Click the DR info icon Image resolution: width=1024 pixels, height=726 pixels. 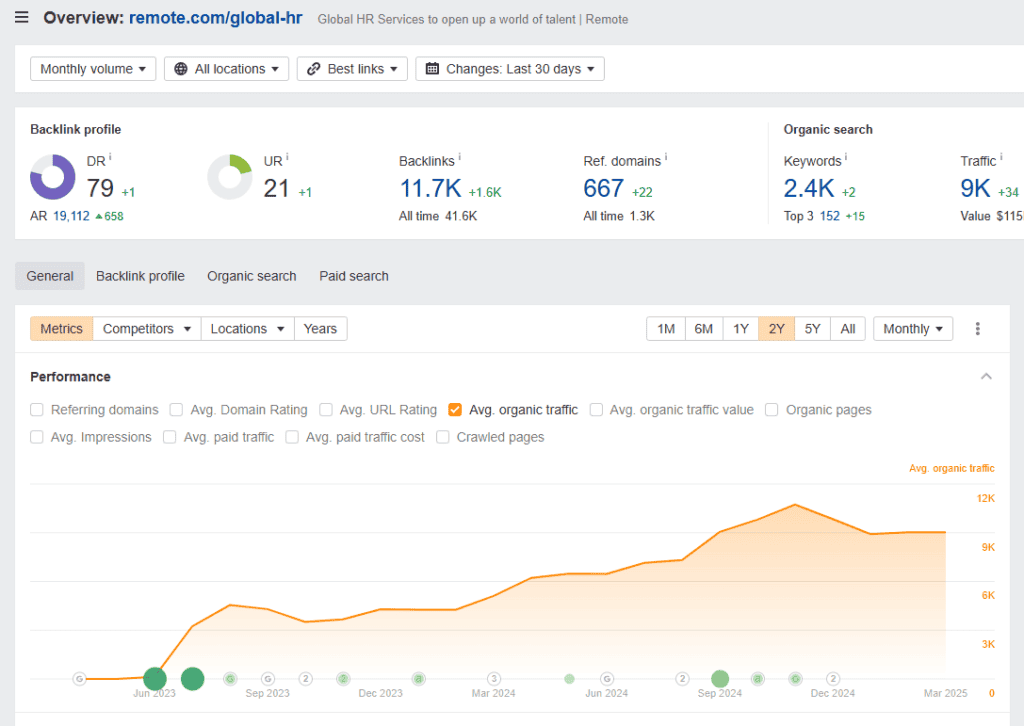[x=110, y=157]
